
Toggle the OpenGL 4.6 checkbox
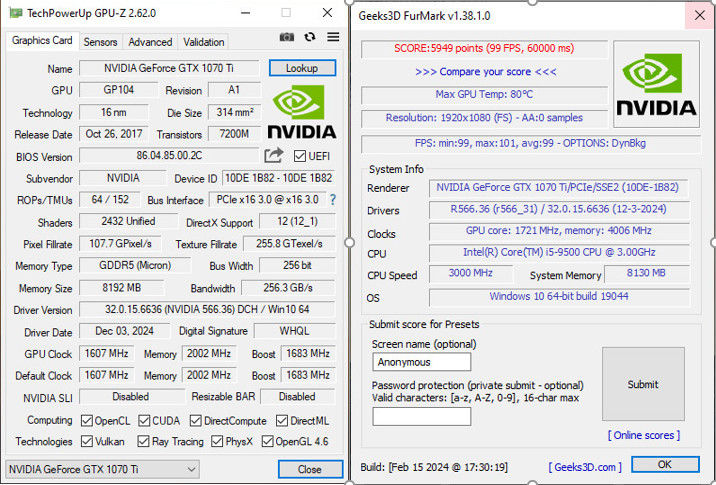click(x=268, y=441)
